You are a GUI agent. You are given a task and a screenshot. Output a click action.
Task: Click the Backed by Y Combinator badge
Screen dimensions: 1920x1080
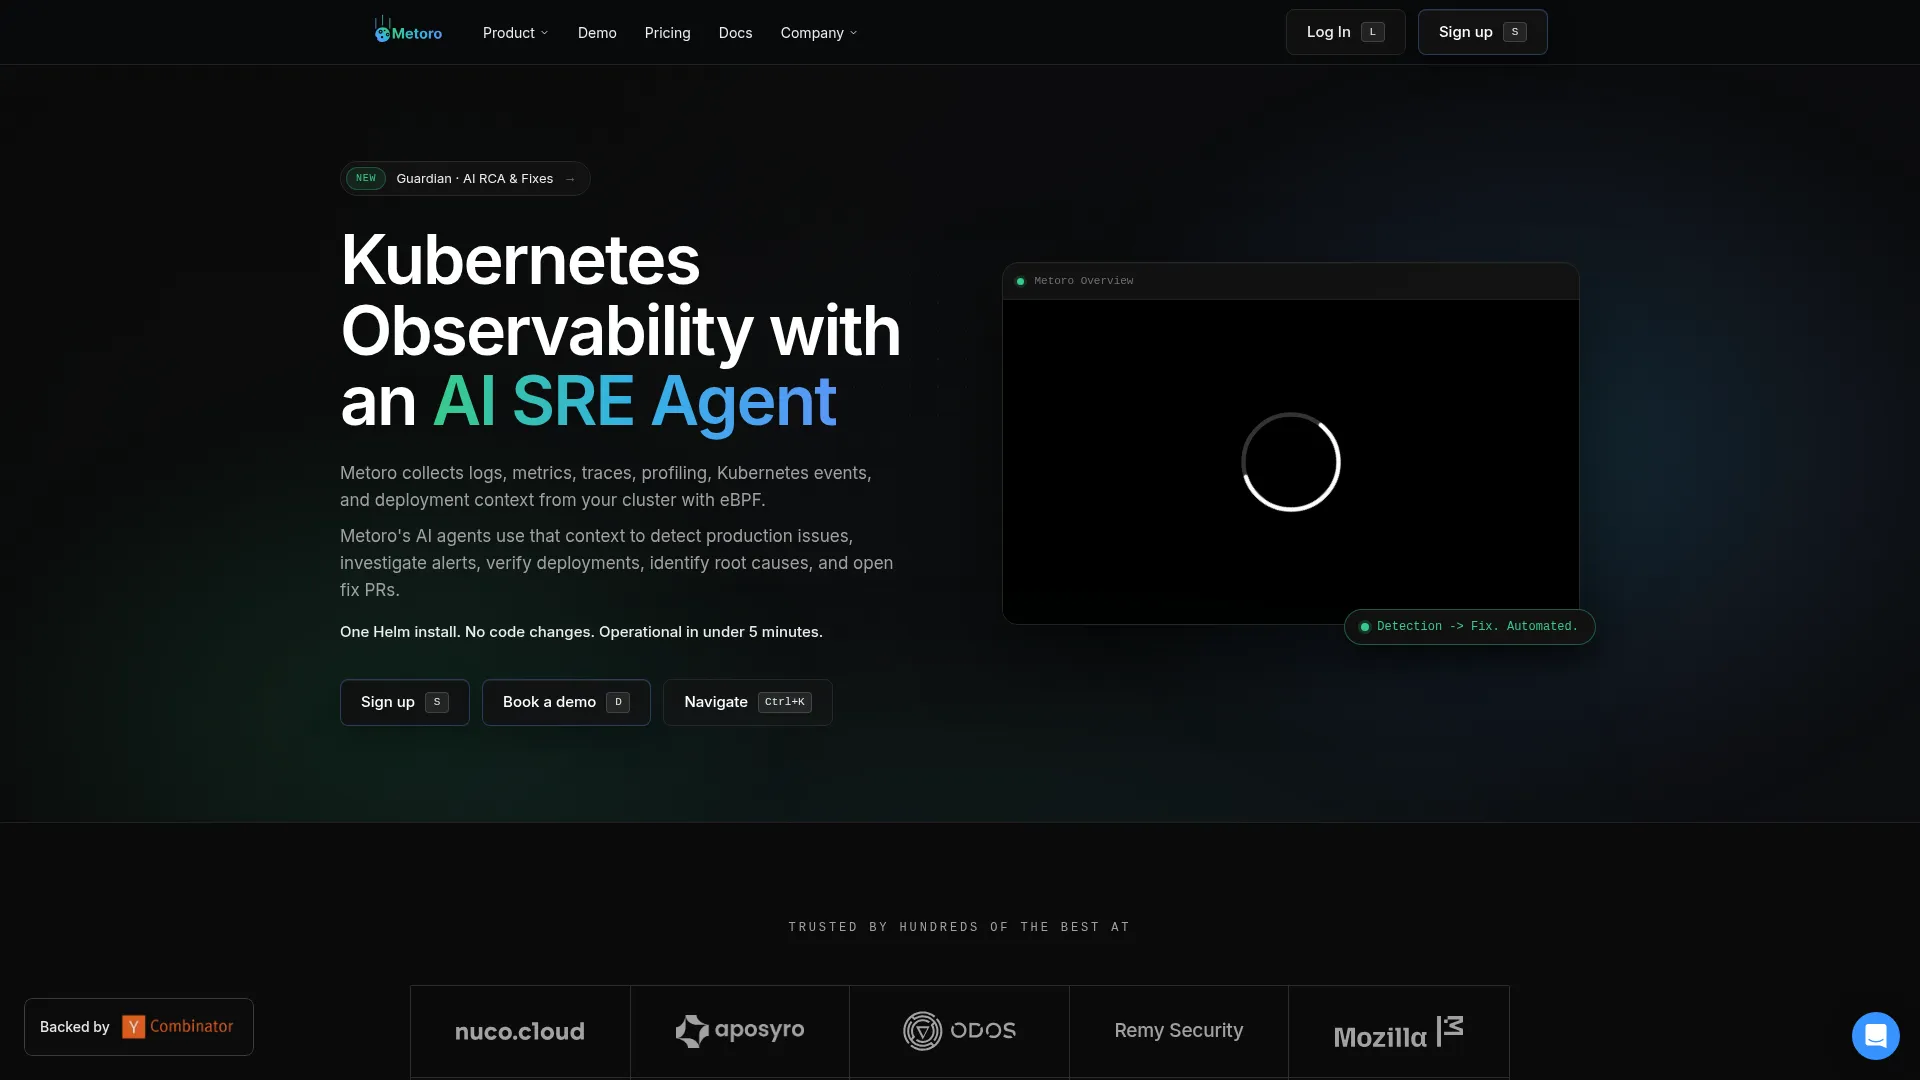click(139, 1027)
